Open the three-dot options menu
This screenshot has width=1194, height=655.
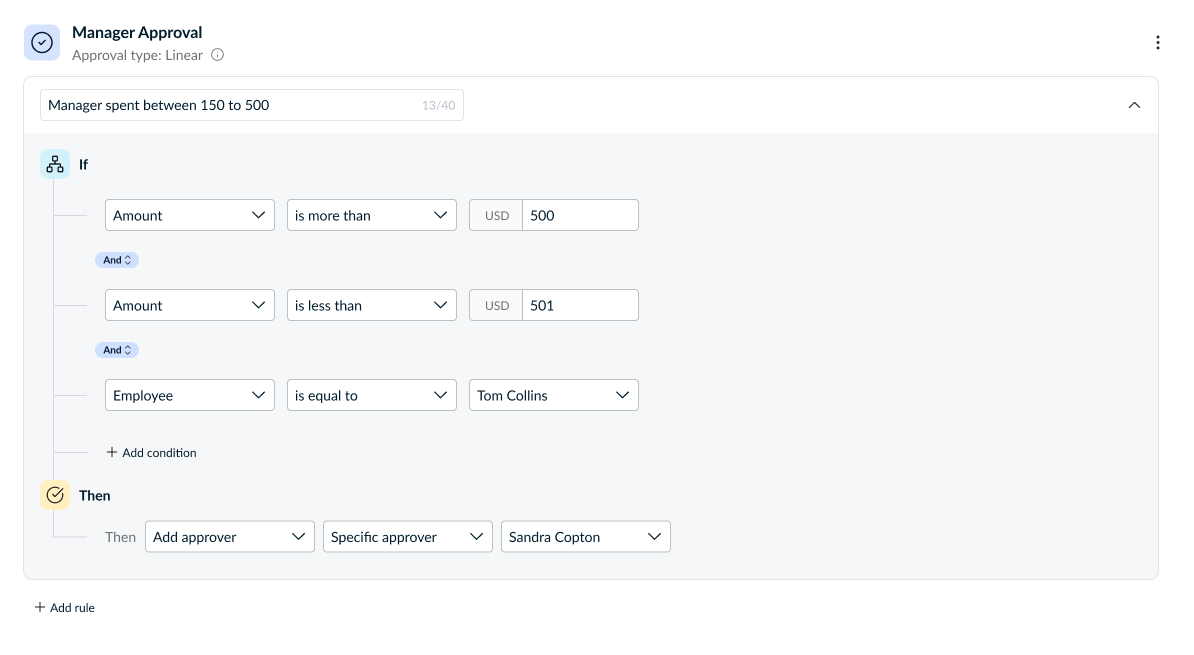pyautogui.click(x=1157, y=42)
